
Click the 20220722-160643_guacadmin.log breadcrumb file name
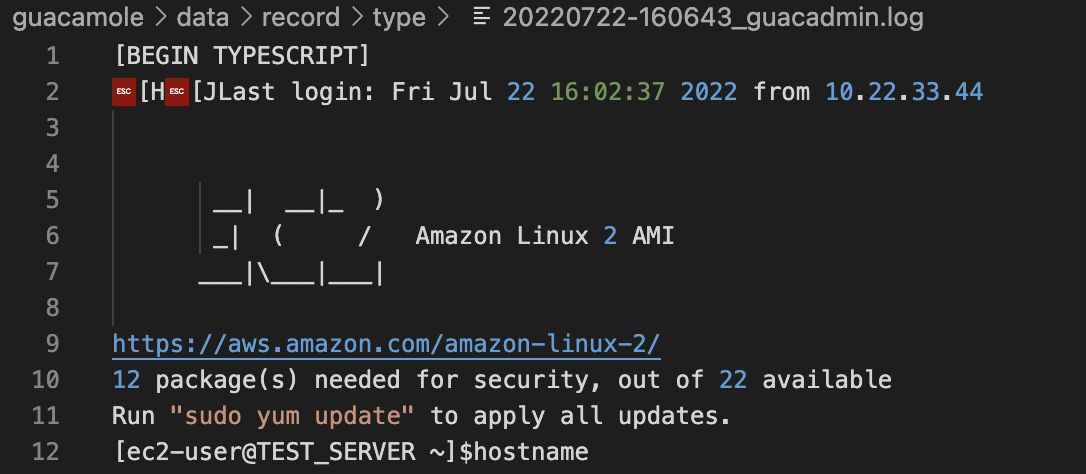pos(714,17)
